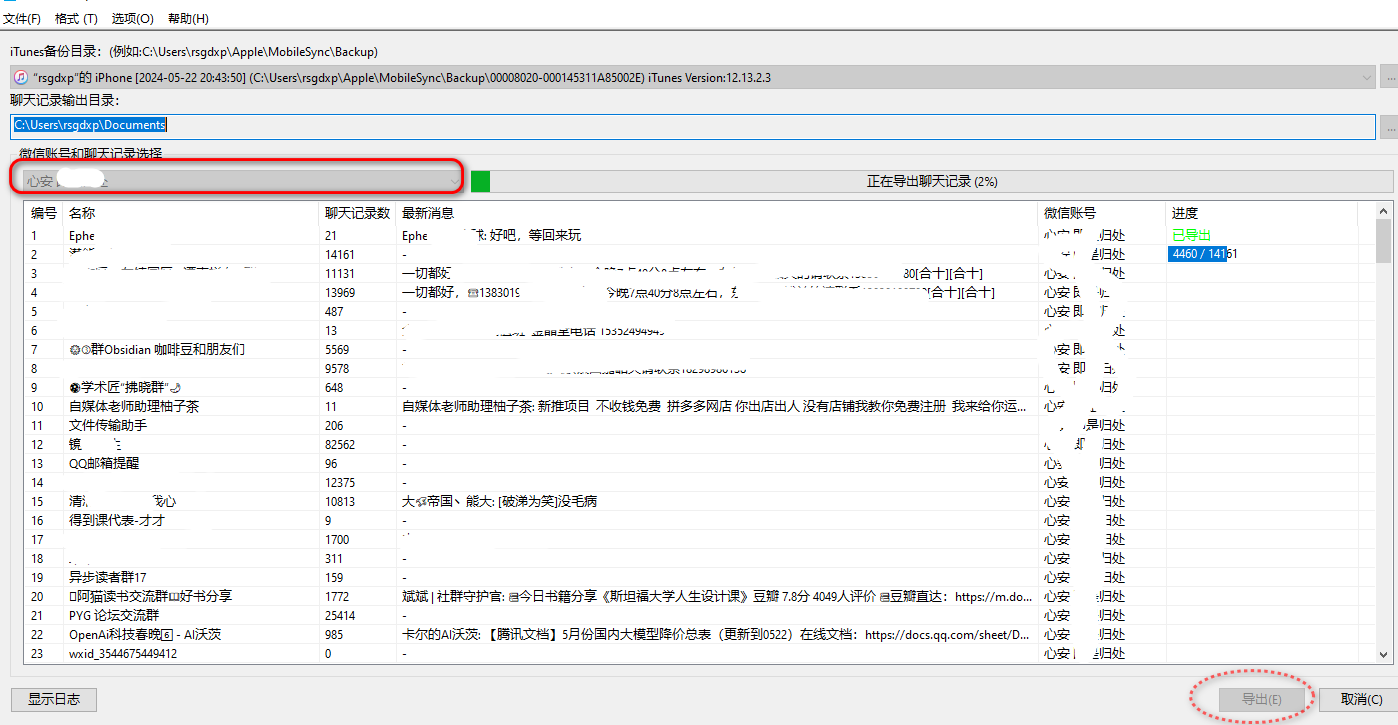Viewport: 1398px width, 725px height.
Task: Click the scroll up arrow of chat list
Action: 1384,211
